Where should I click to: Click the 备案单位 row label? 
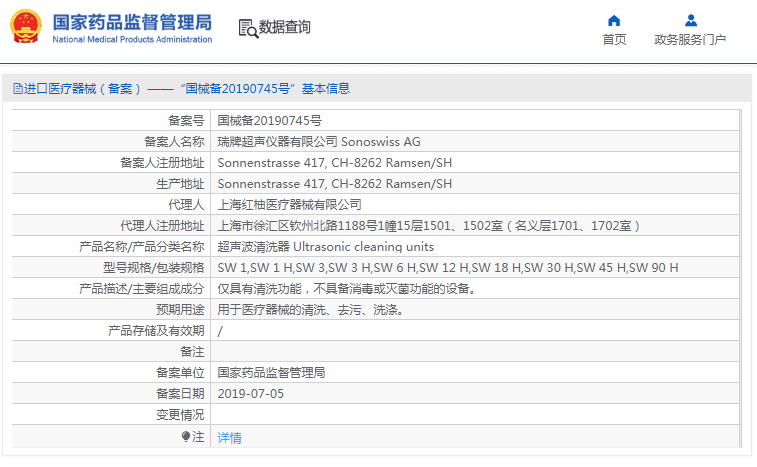[x=180, y=373]
